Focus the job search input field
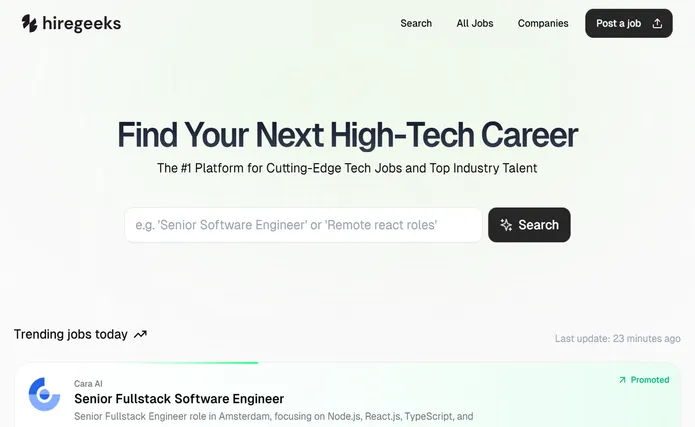695x427 pixels. (x=303, y=225)
